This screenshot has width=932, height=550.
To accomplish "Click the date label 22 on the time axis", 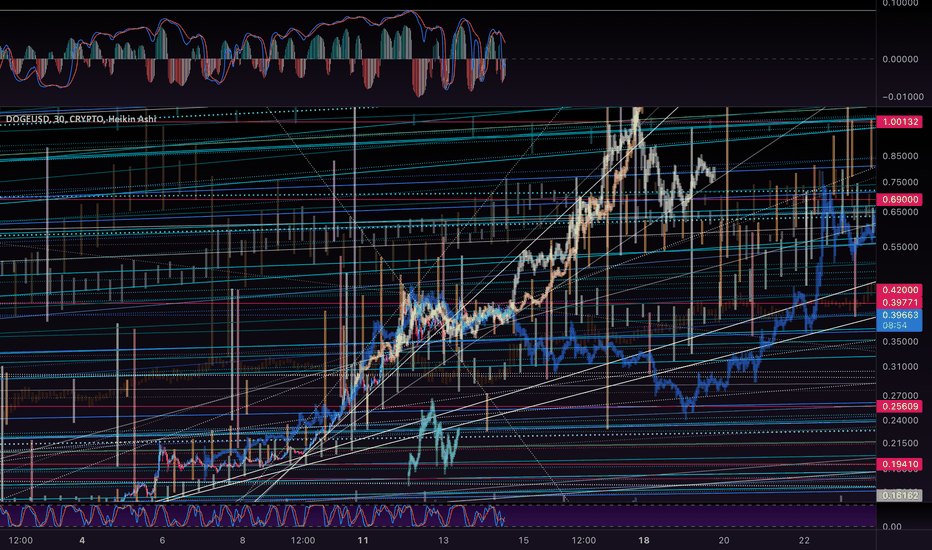I will (804, 540).
